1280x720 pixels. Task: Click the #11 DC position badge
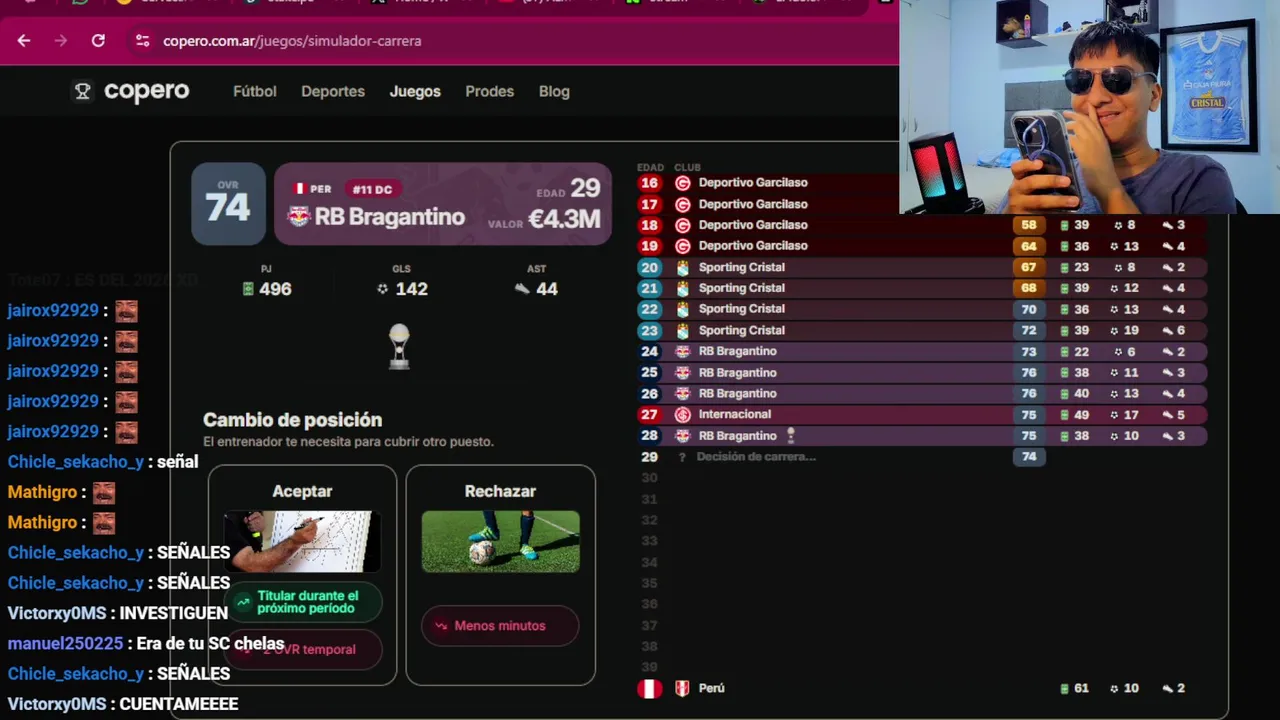tap(371, 189)
